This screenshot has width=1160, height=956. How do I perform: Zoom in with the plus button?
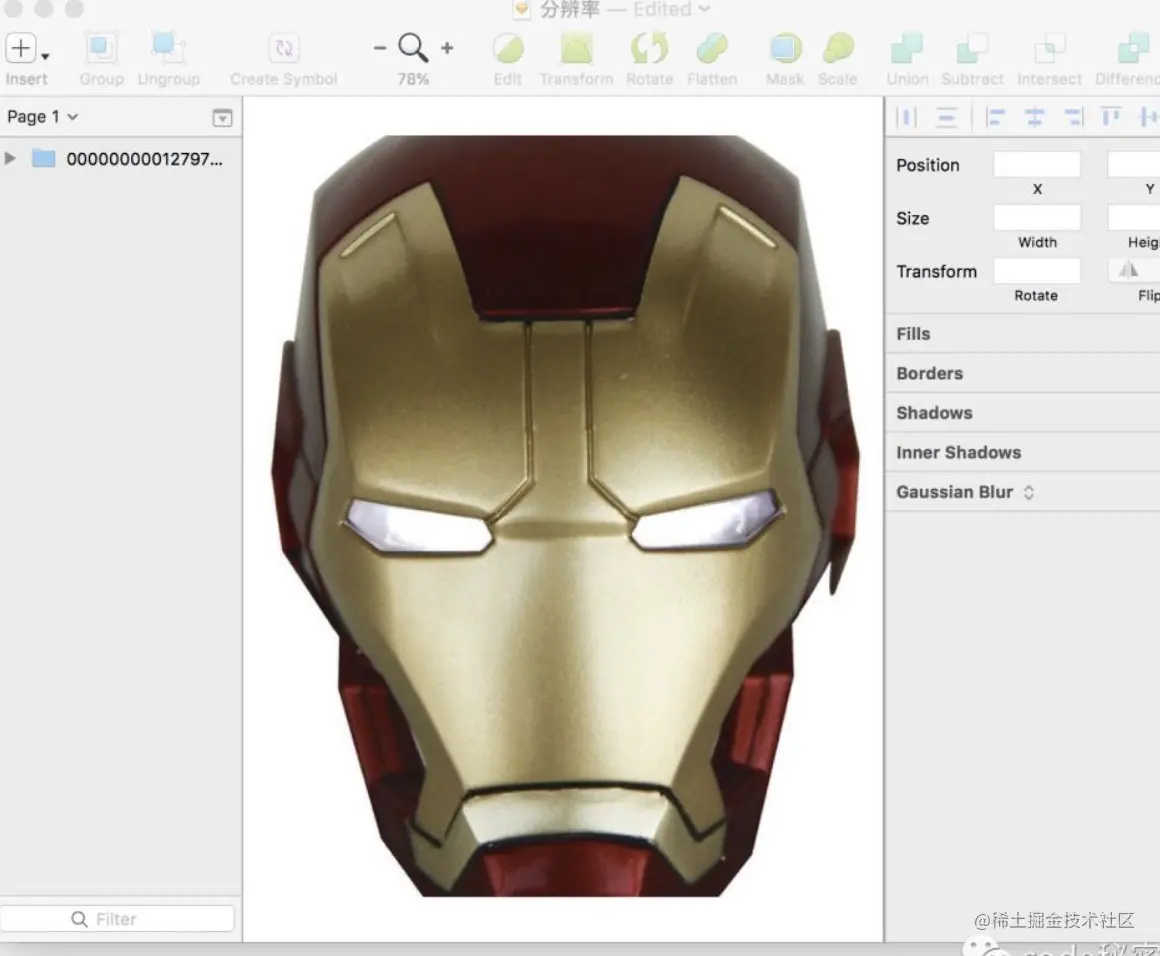tap(447, 48)
